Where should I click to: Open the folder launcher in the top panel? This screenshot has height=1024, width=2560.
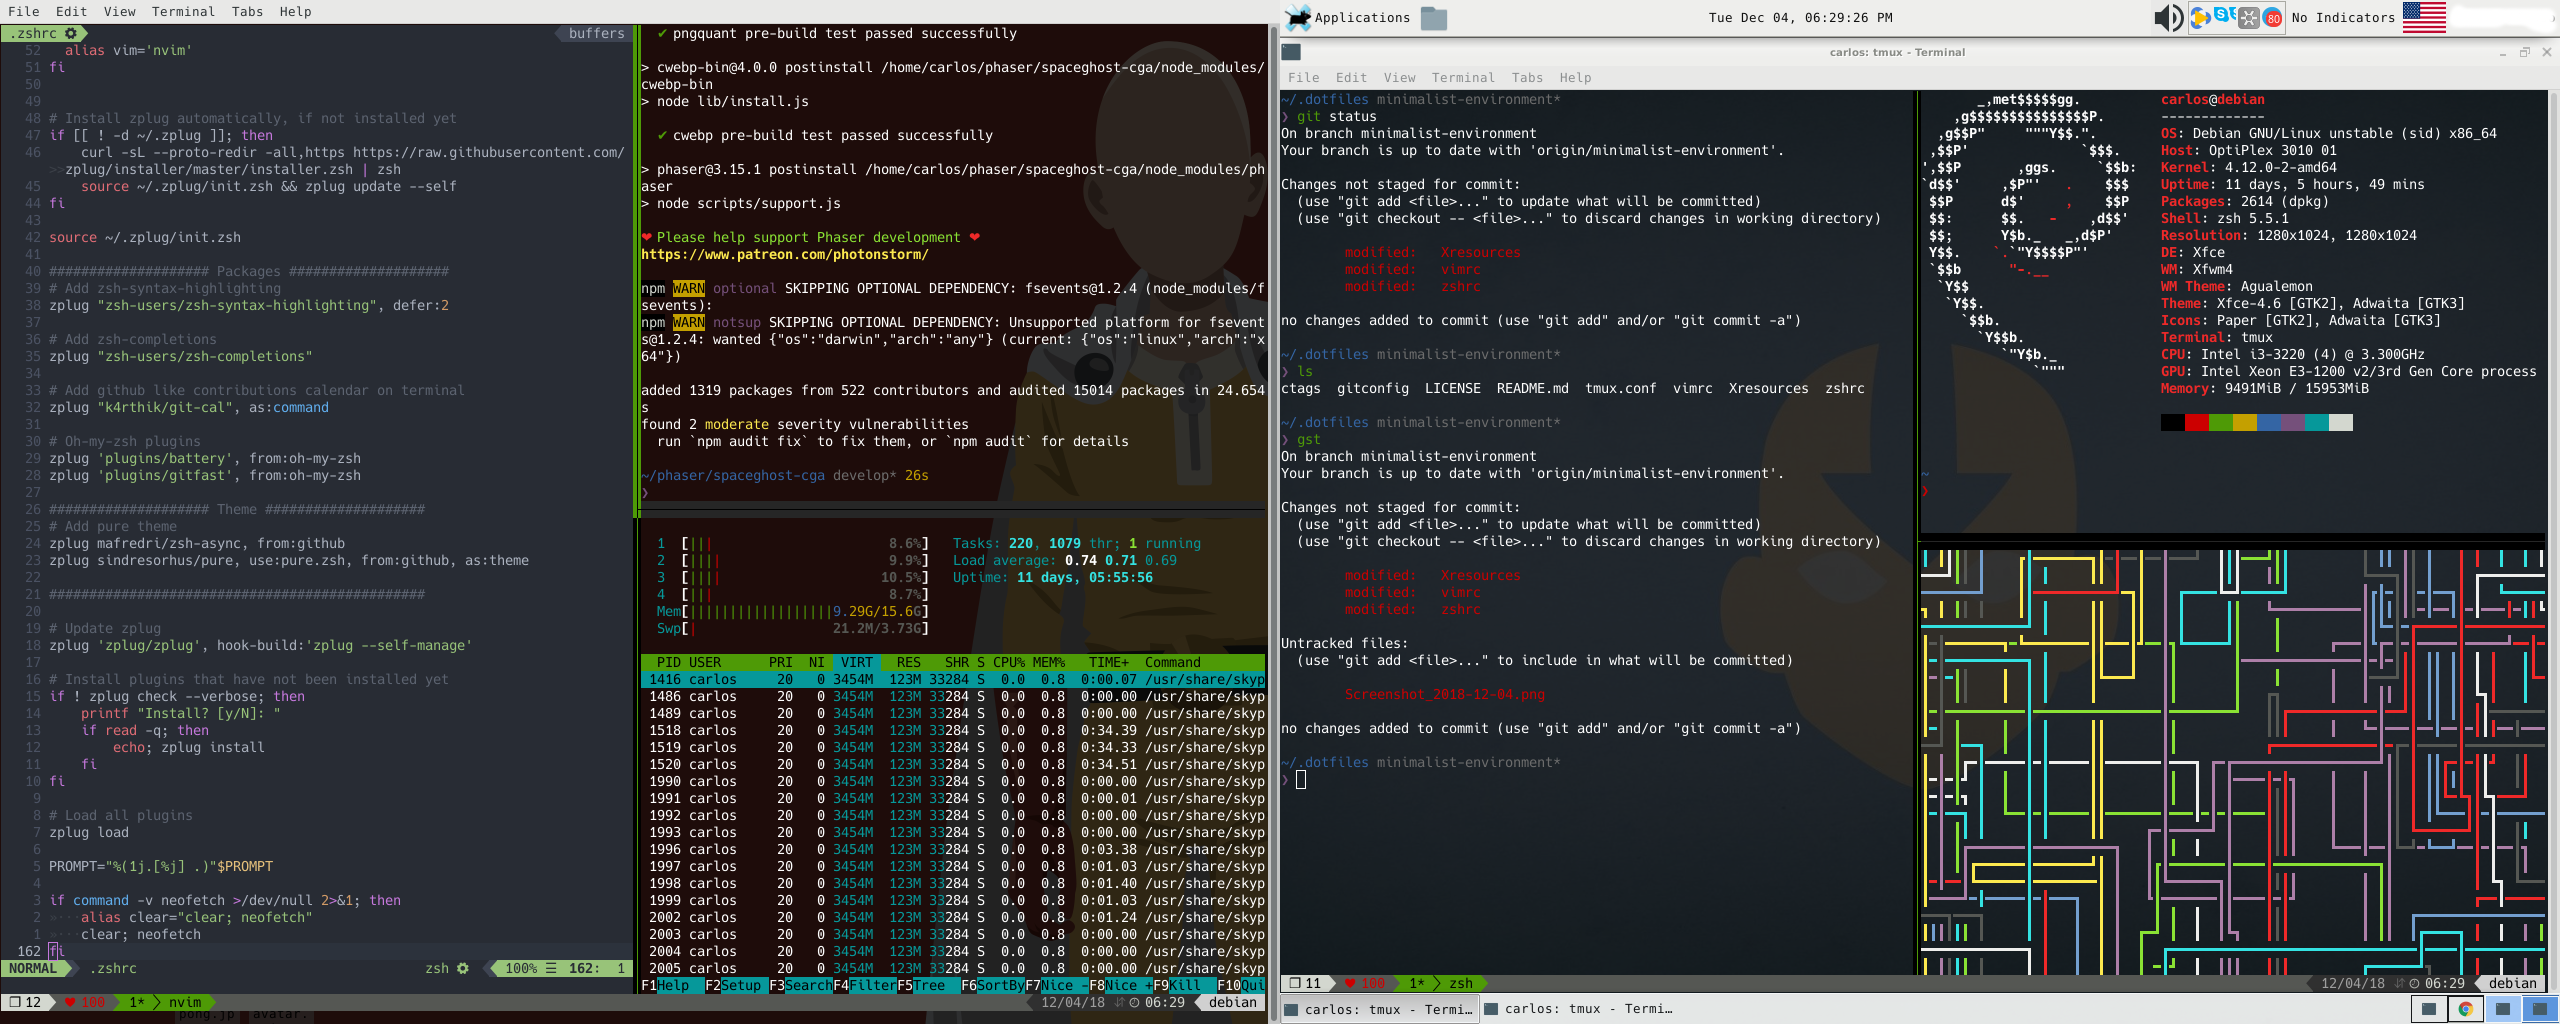pos(1434,18)
